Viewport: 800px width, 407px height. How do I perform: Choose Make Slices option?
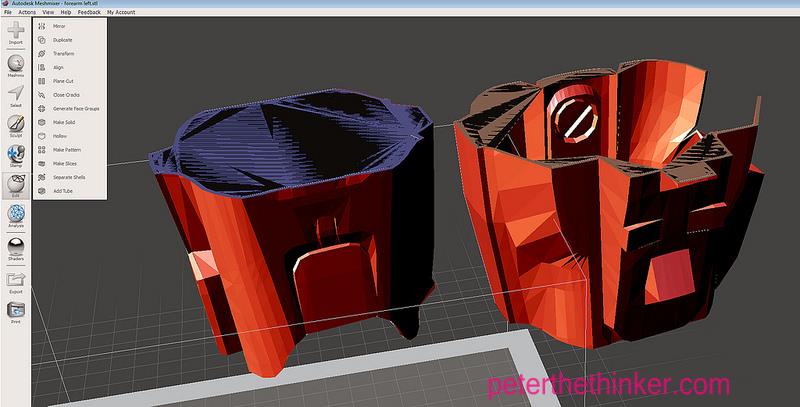pyautogui.click(x=70, y=164)
